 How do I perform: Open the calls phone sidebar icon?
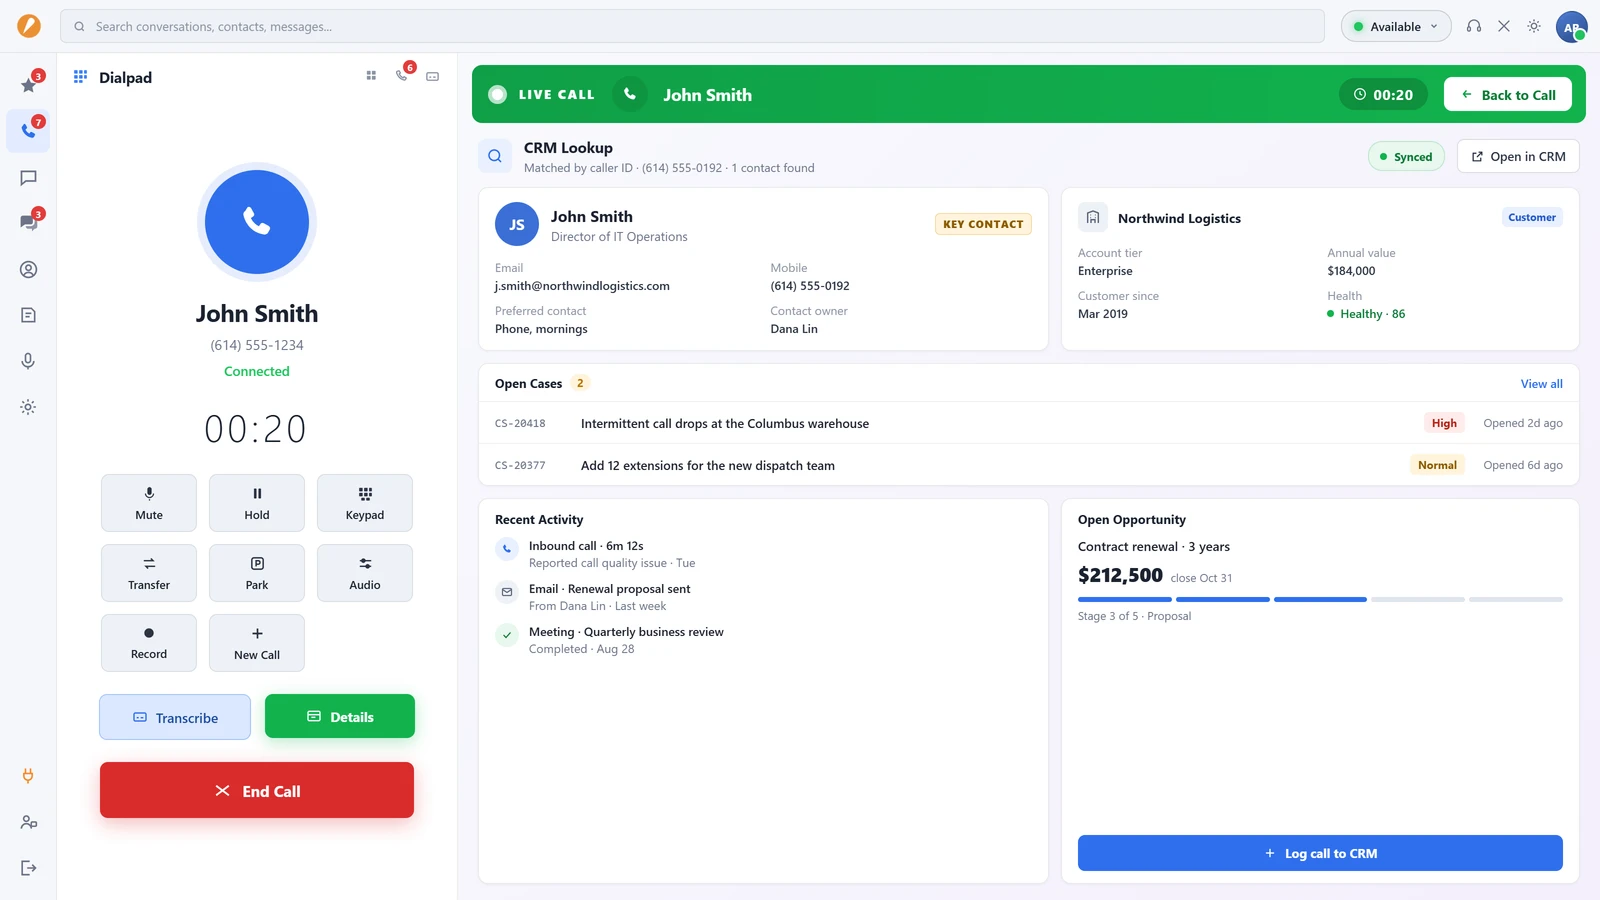(28, 131)
